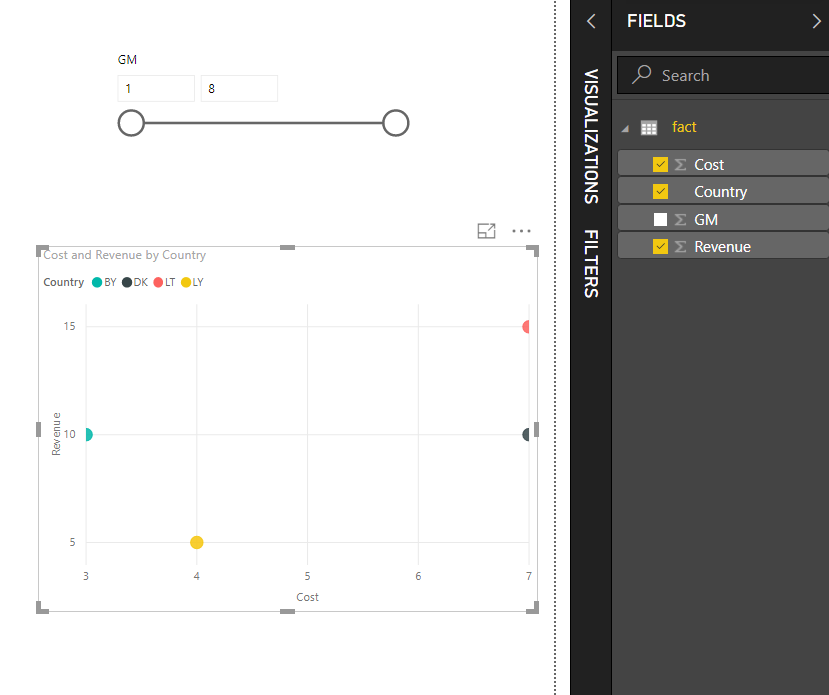Click the left-middle chart resize handle

38,430
